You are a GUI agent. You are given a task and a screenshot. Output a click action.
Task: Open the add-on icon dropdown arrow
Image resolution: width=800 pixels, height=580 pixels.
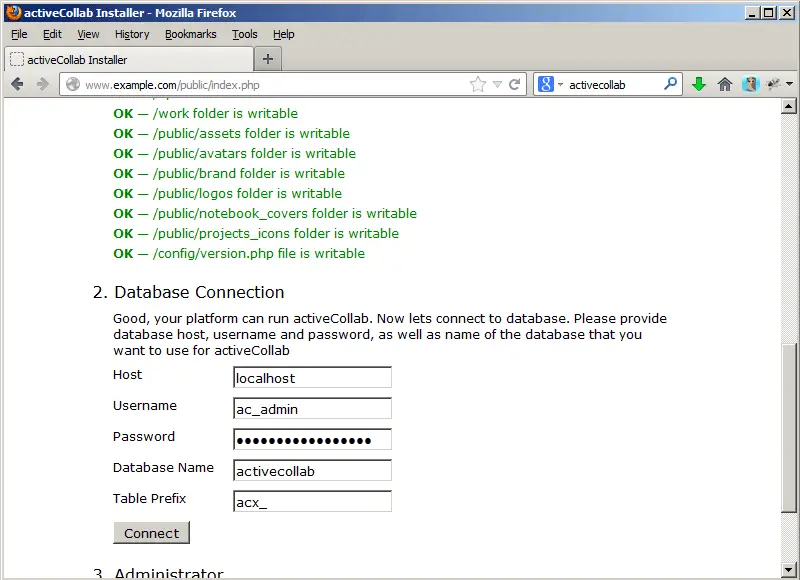pyautogui.click(x=789, y=84)
